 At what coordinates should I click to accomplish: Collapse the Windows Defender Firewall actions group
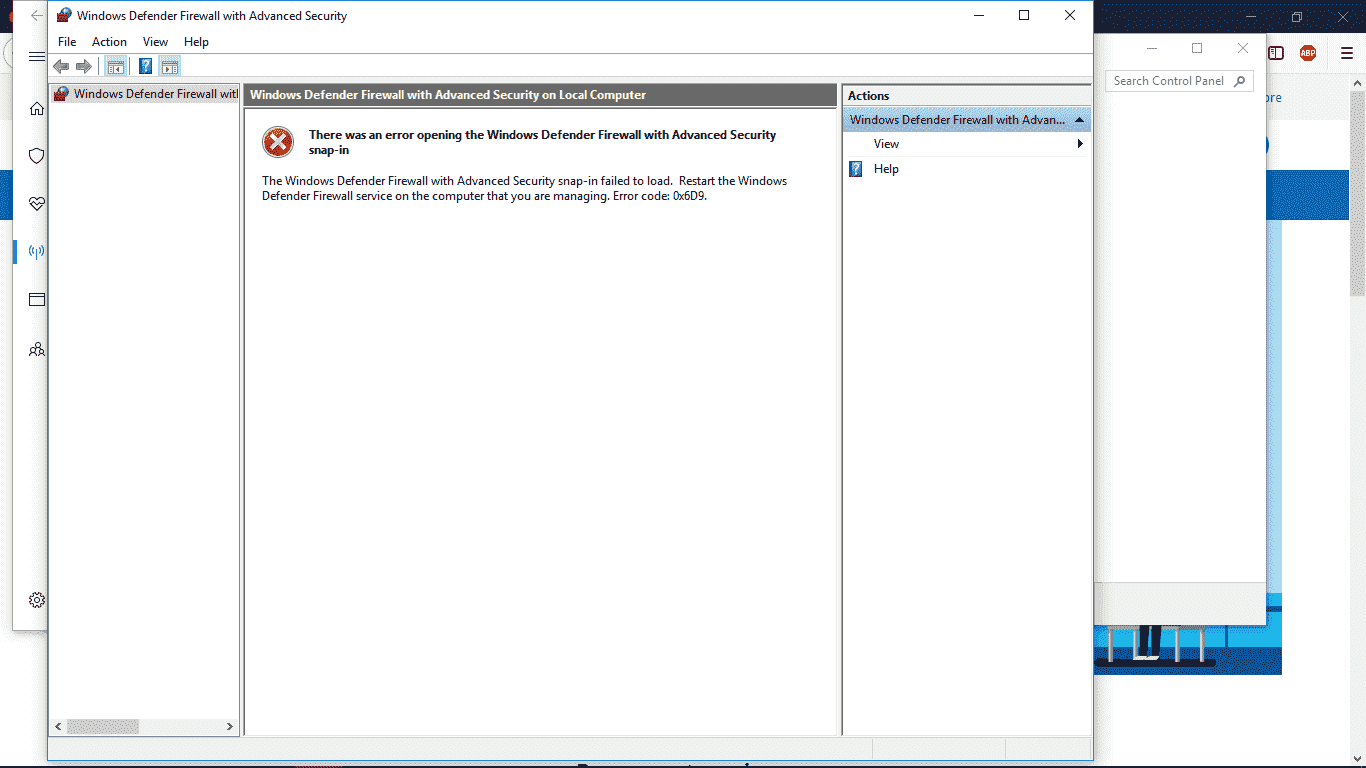coord(1079,119)
